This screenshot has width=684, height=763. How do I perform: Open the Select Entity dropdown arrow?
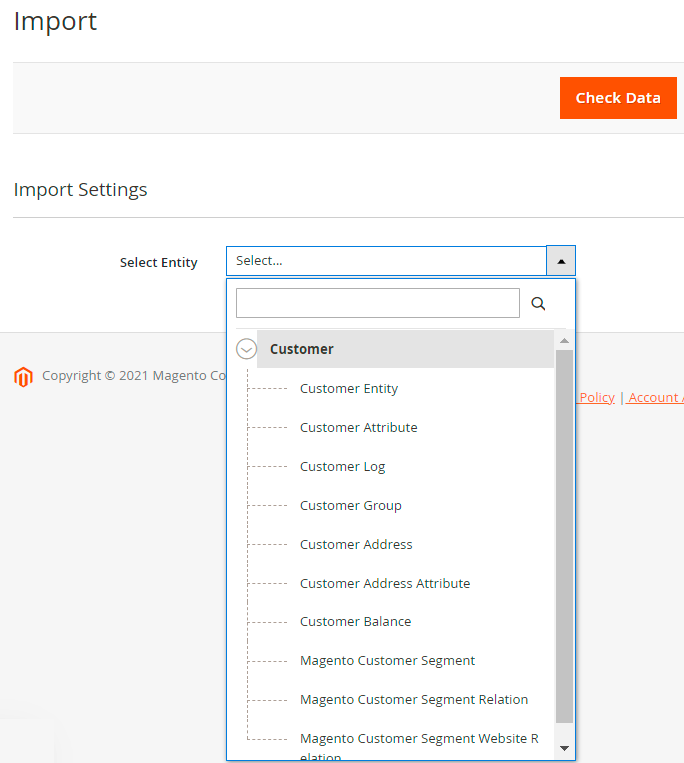click(x=561, y=261)
